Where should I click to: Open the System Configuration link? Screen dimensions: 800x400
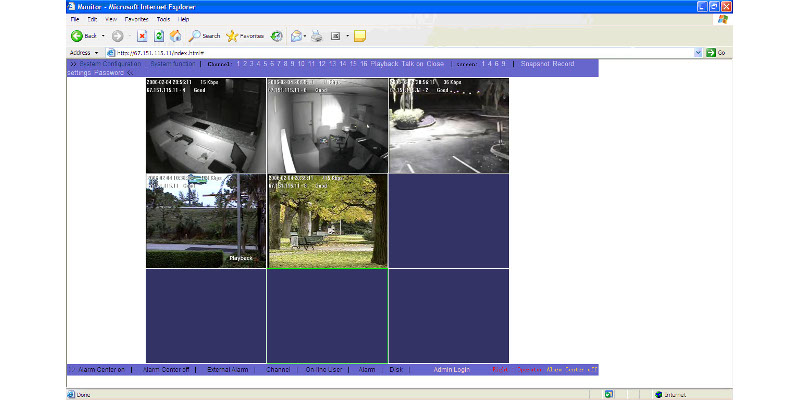click(109, 64)
